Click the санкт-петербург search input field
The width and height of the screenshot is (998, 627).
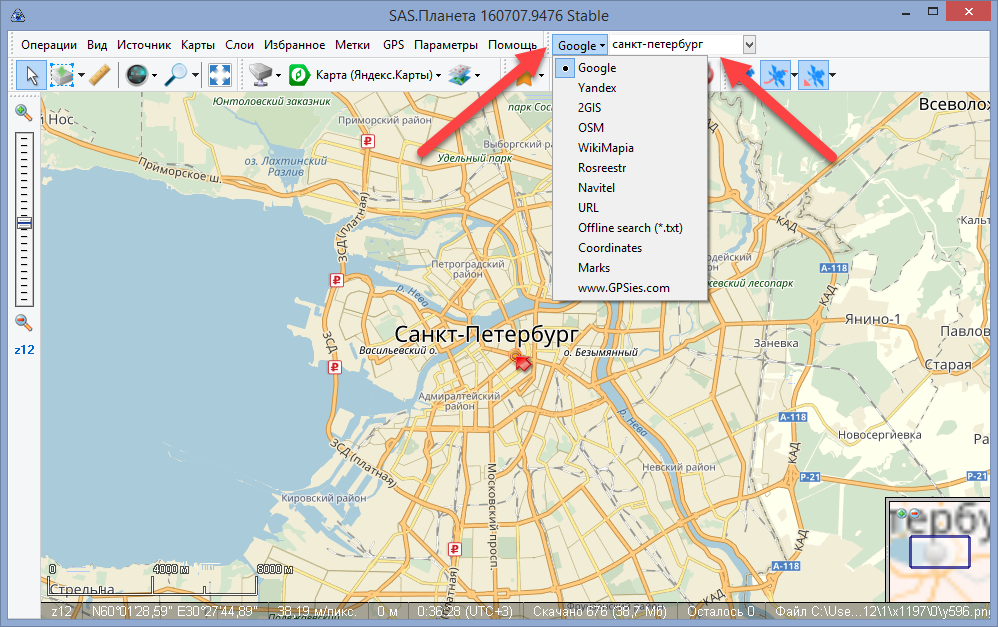pos(675,45)
